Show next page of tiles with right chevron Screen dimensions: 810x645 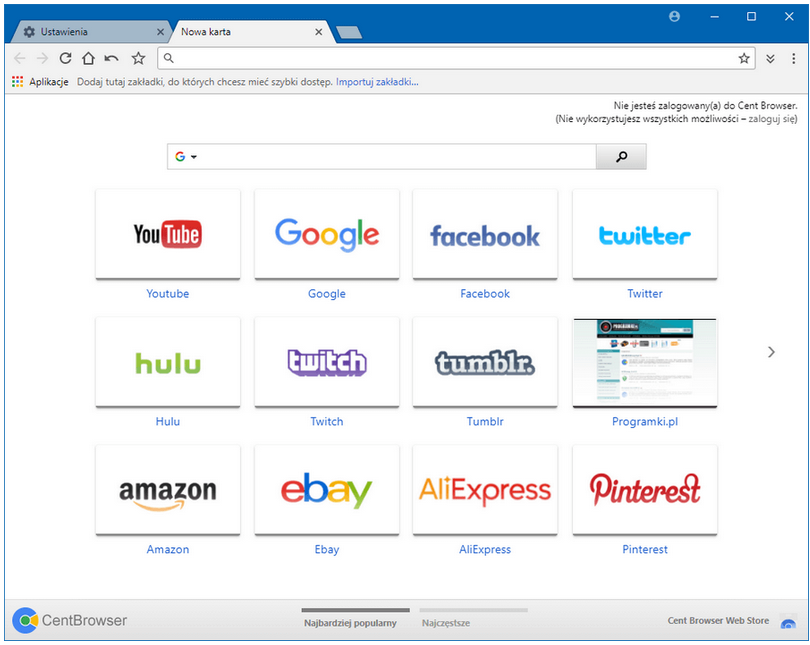click(x=771, y=352)
